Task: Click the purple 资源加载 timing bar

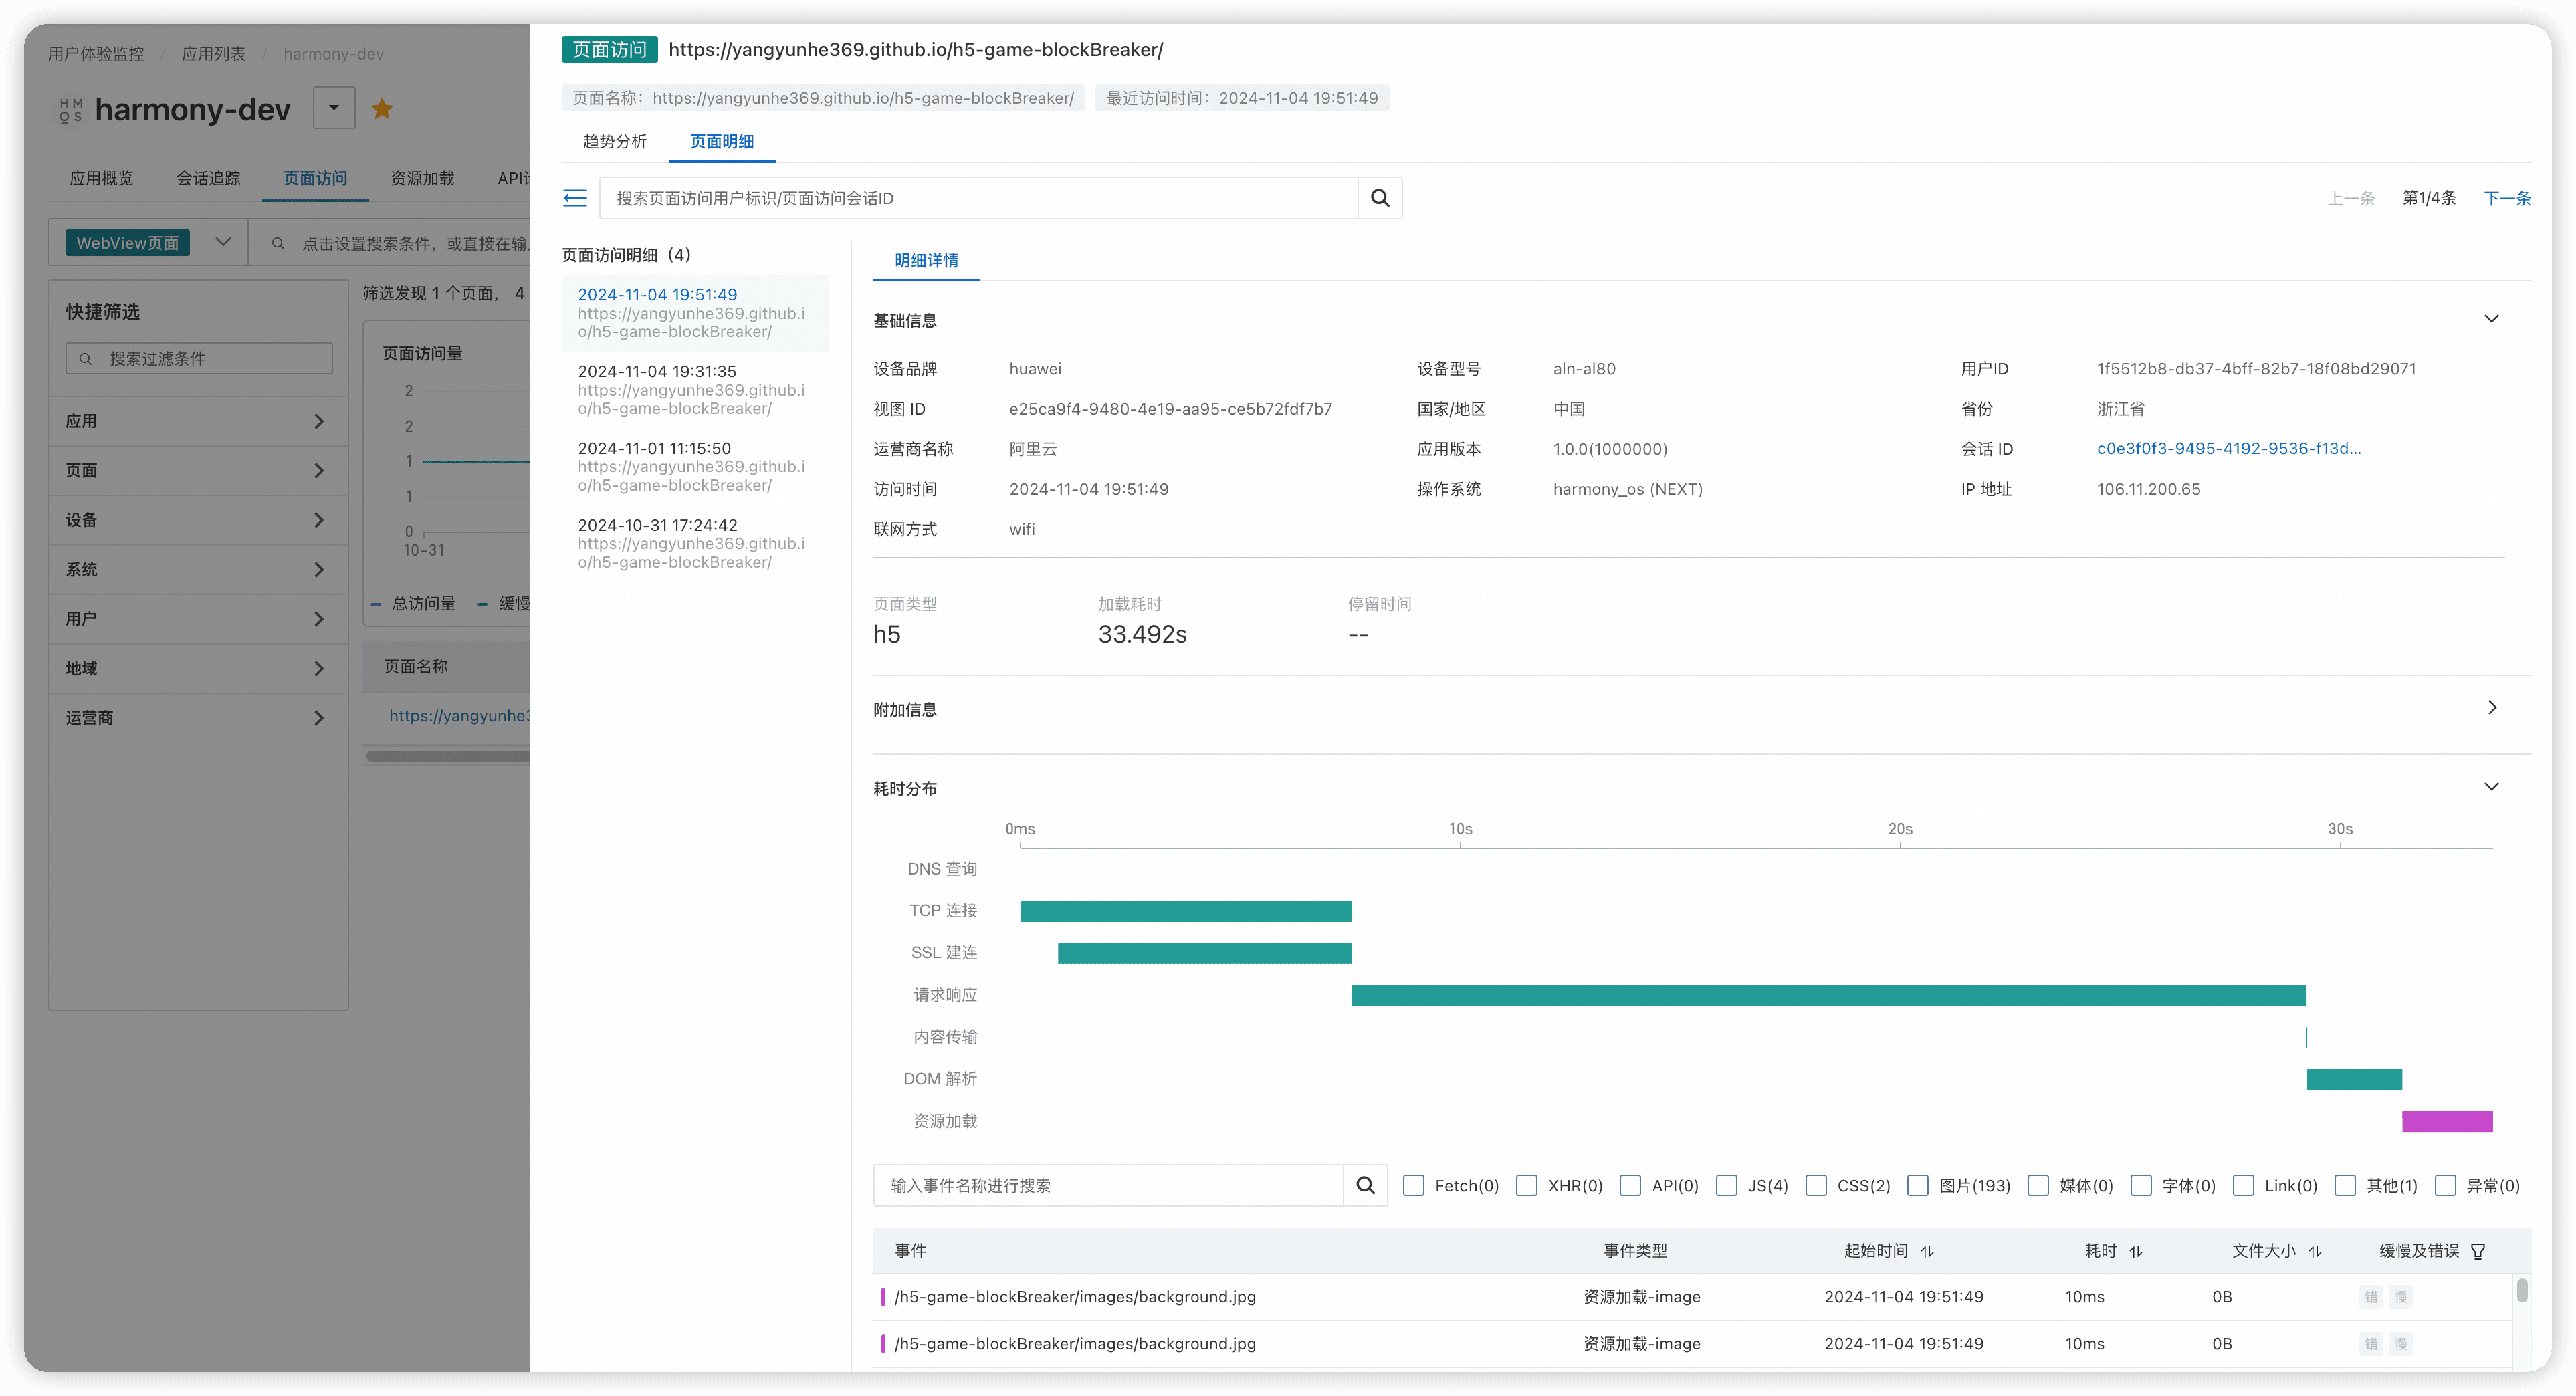Action: pos(2447,1121)
